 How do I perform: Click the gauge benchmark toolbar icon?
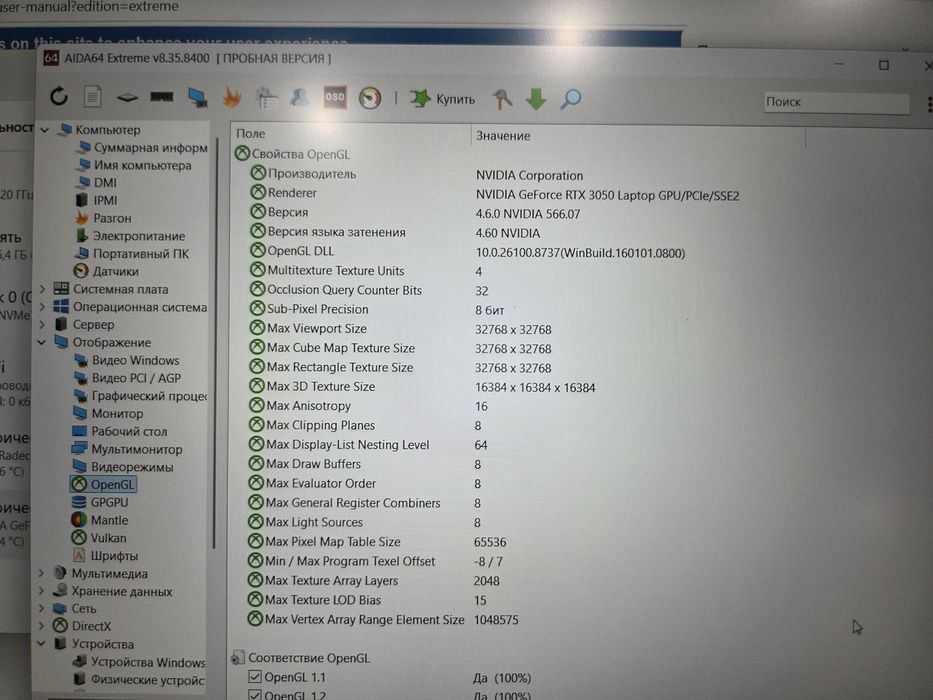coord(370,98)
